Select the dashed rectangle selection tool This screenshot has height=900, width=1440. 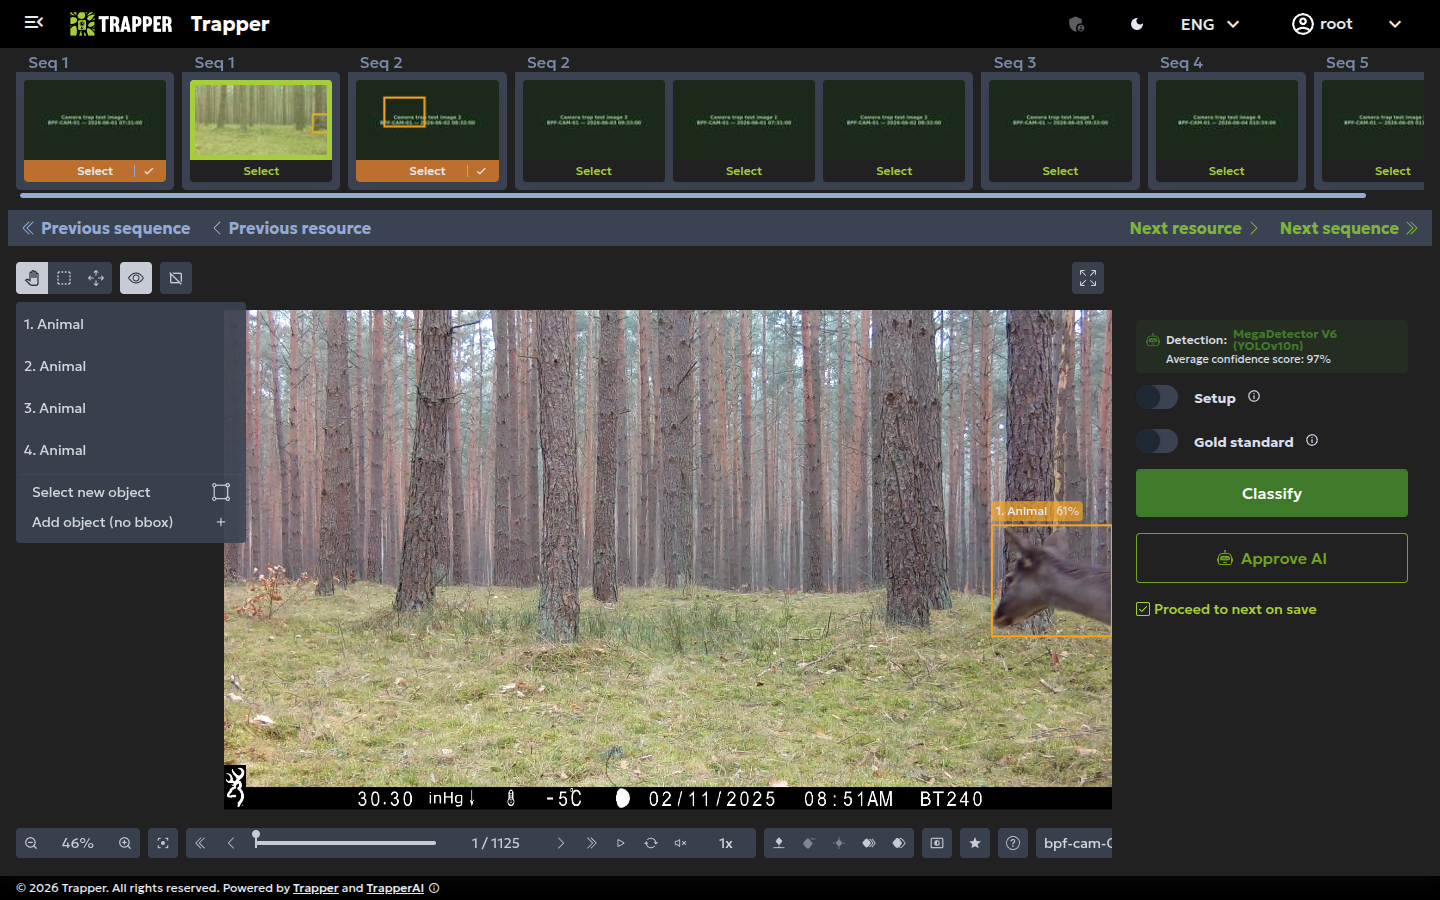(64, 278)
